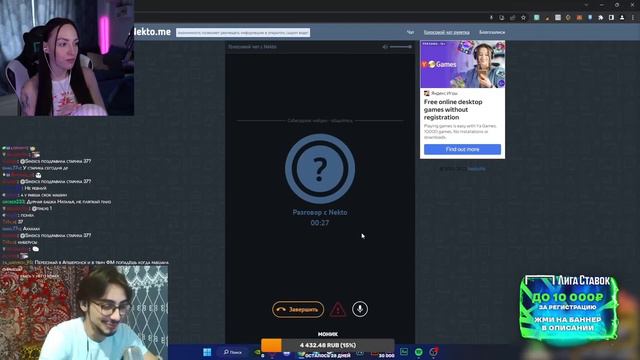Open the browser profile avatar icon
Viewport: 640px width, 360px height.
pyautogui.click(x=622, y=18)
